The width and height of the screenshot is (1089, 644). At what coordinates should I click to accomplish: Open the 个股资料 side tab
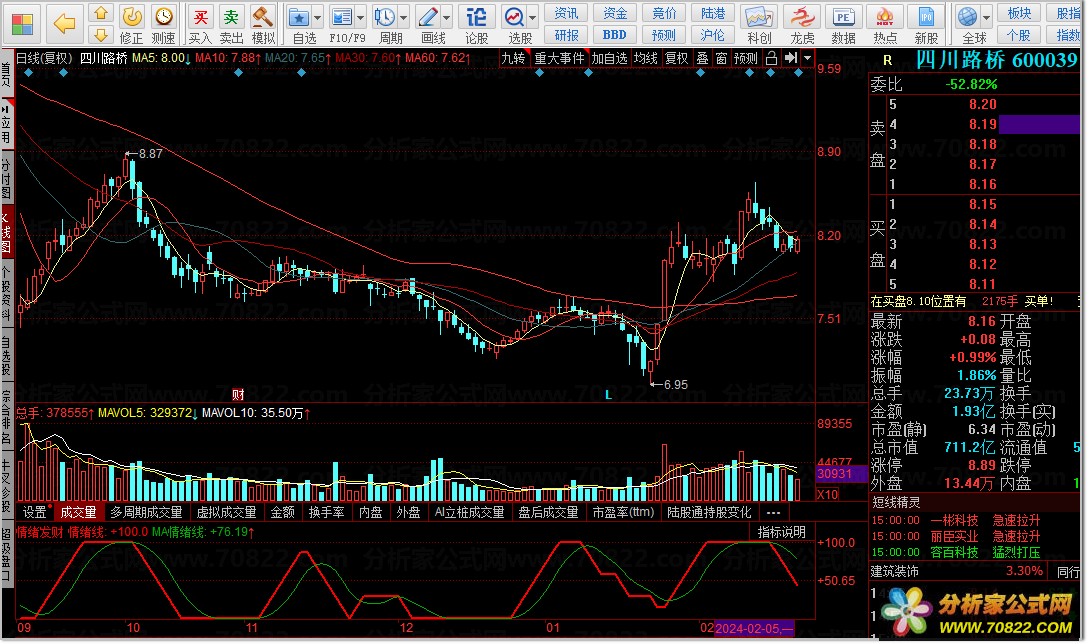coord(6,293)
